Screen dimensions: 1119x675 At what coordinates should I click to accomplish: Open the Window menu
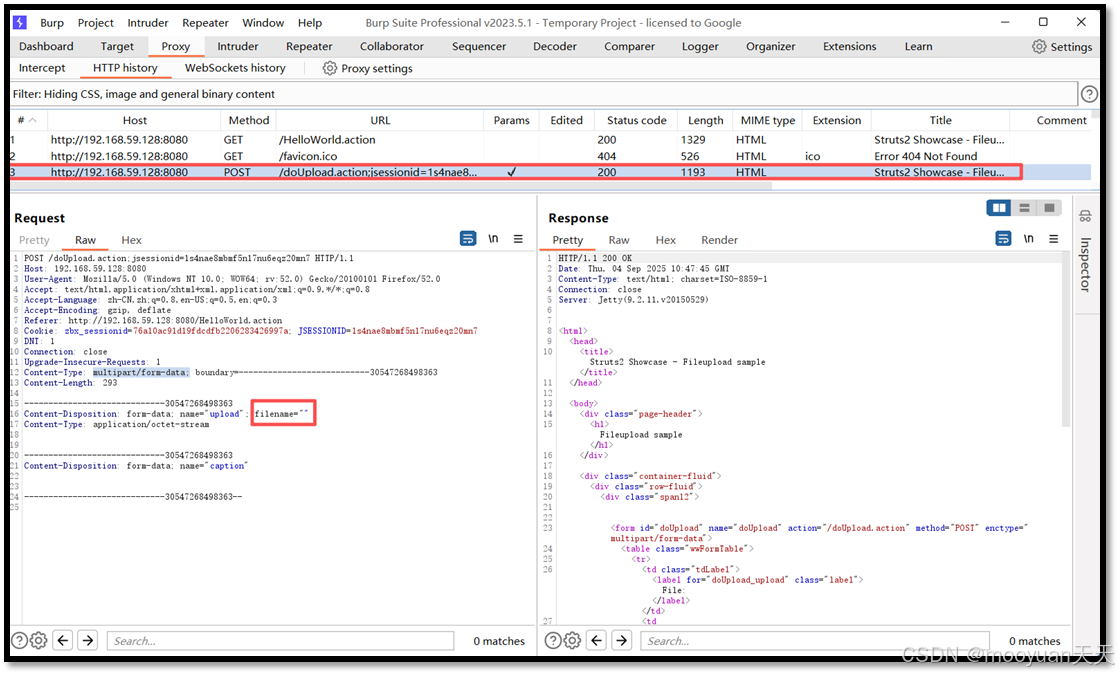tap(263, 23)
